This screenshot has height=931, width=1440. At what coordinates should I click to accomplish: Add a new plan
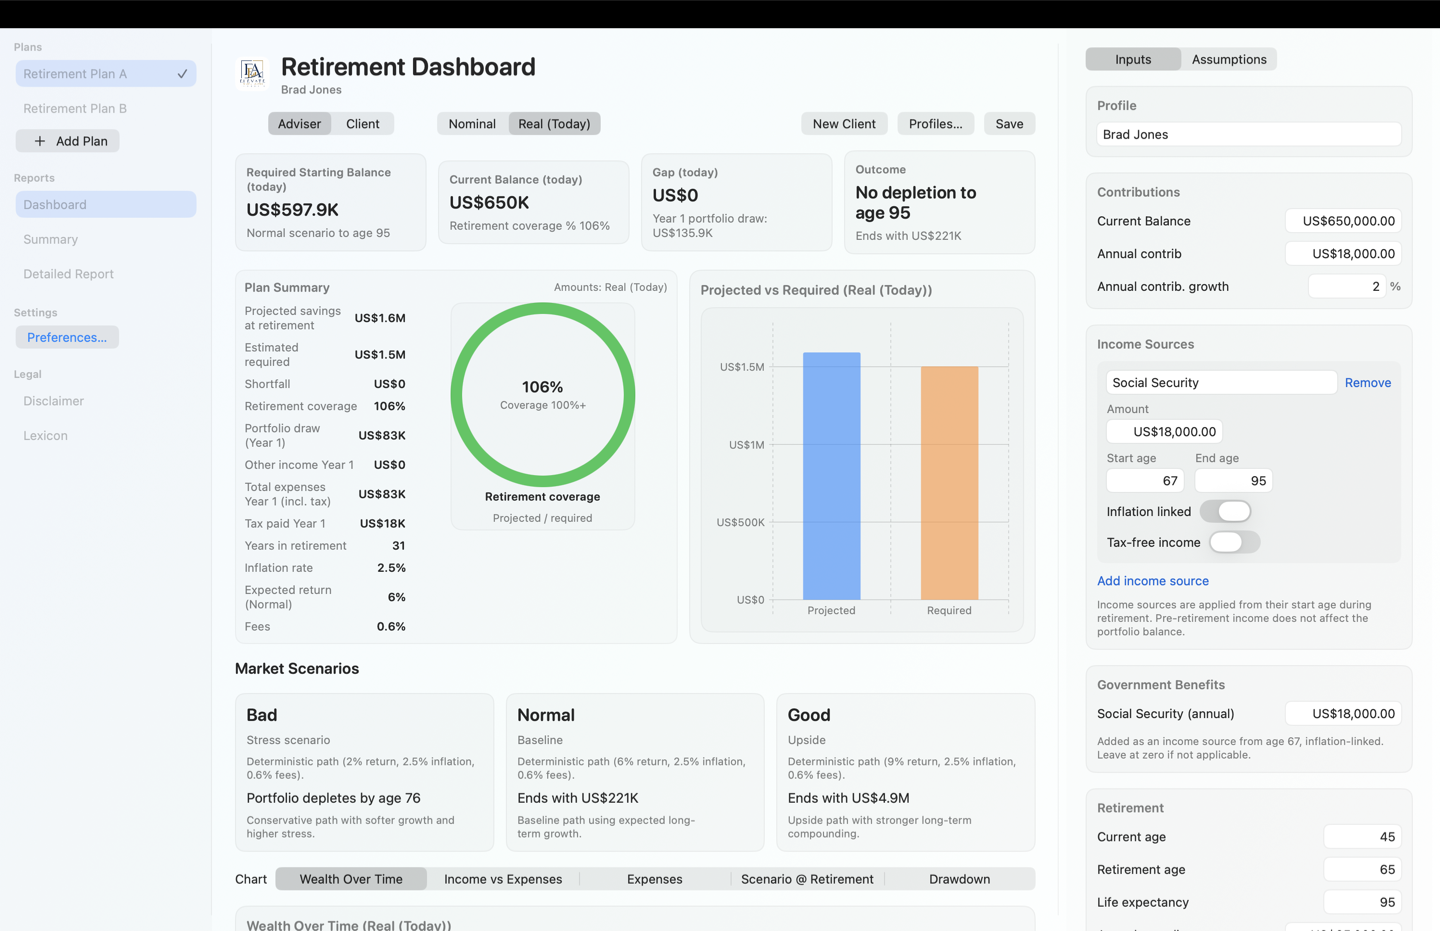coord(68,141)
